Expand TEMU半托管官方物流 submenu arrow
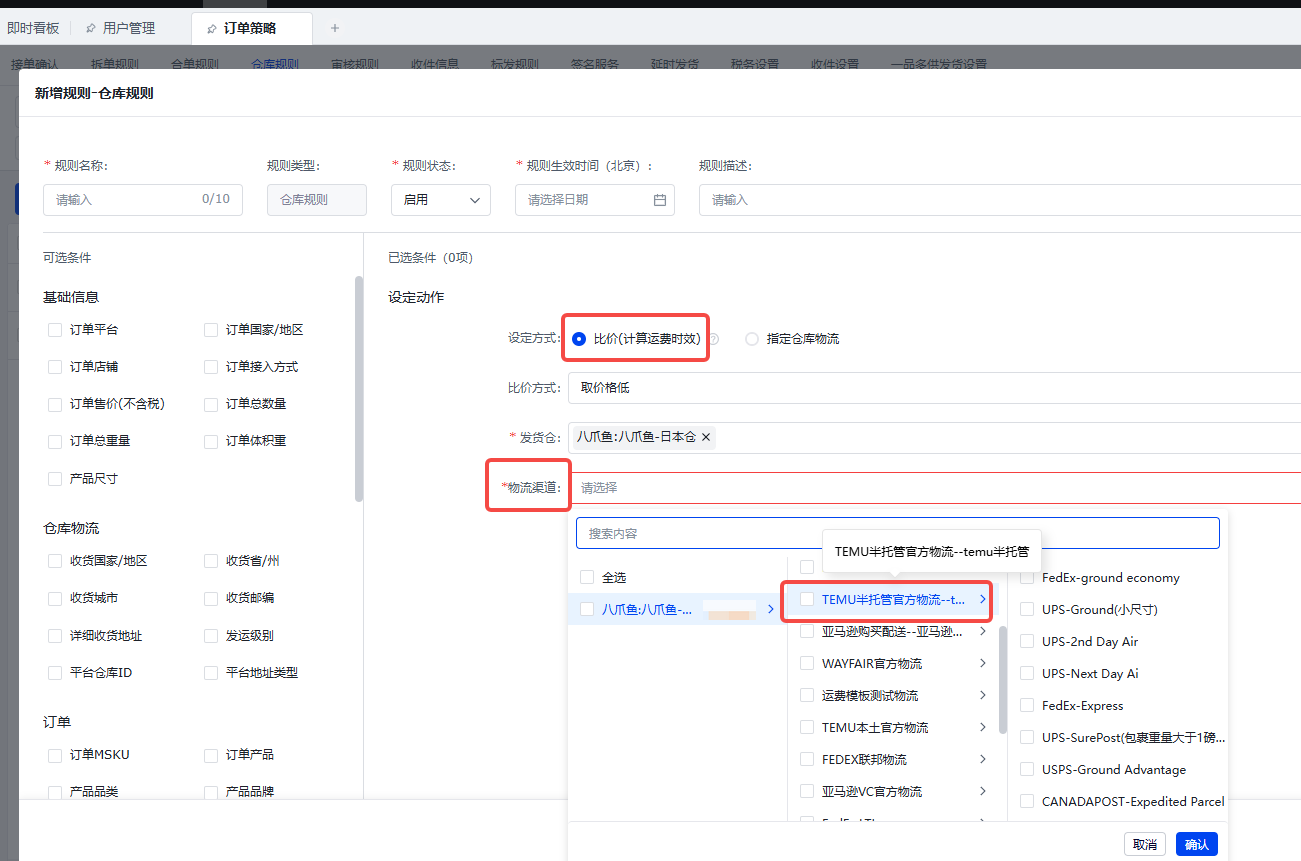Image resolution: width=1301 pixels, height=861 pixels. coord(983,599)
